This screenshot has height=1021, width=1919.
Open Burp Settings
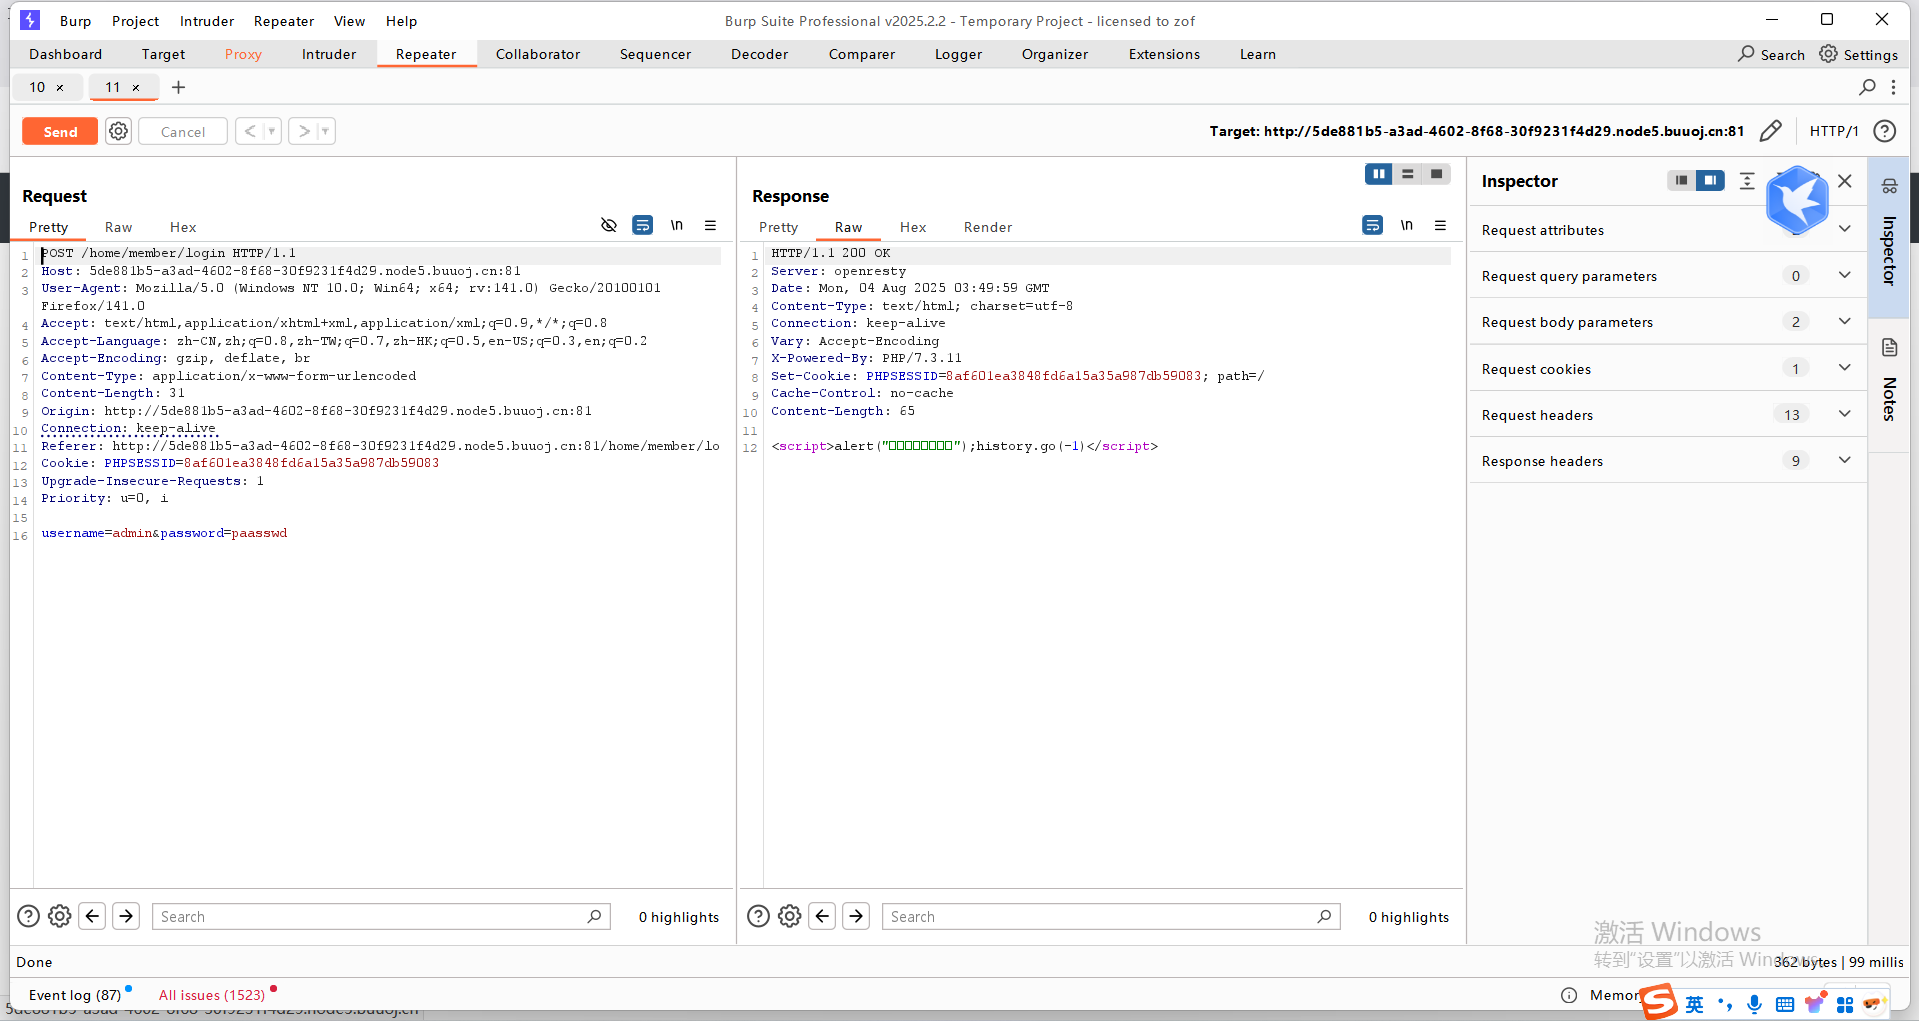tap(1859, 54)
